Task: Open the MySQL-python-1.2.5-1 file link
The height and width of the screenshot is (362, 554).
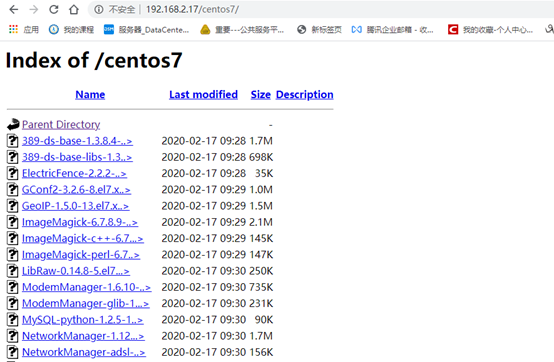Action: (x=82, y=320)
